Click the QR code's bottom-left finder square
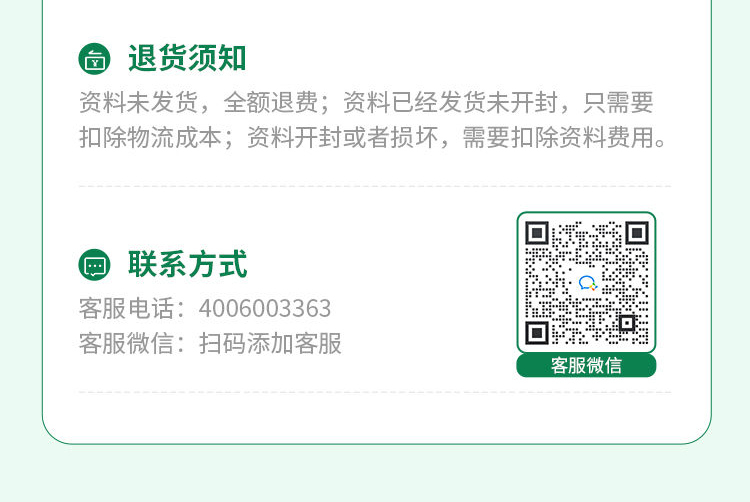Viewport: 750px width, 502px height. pyautogui.click(x=537, y=333)
